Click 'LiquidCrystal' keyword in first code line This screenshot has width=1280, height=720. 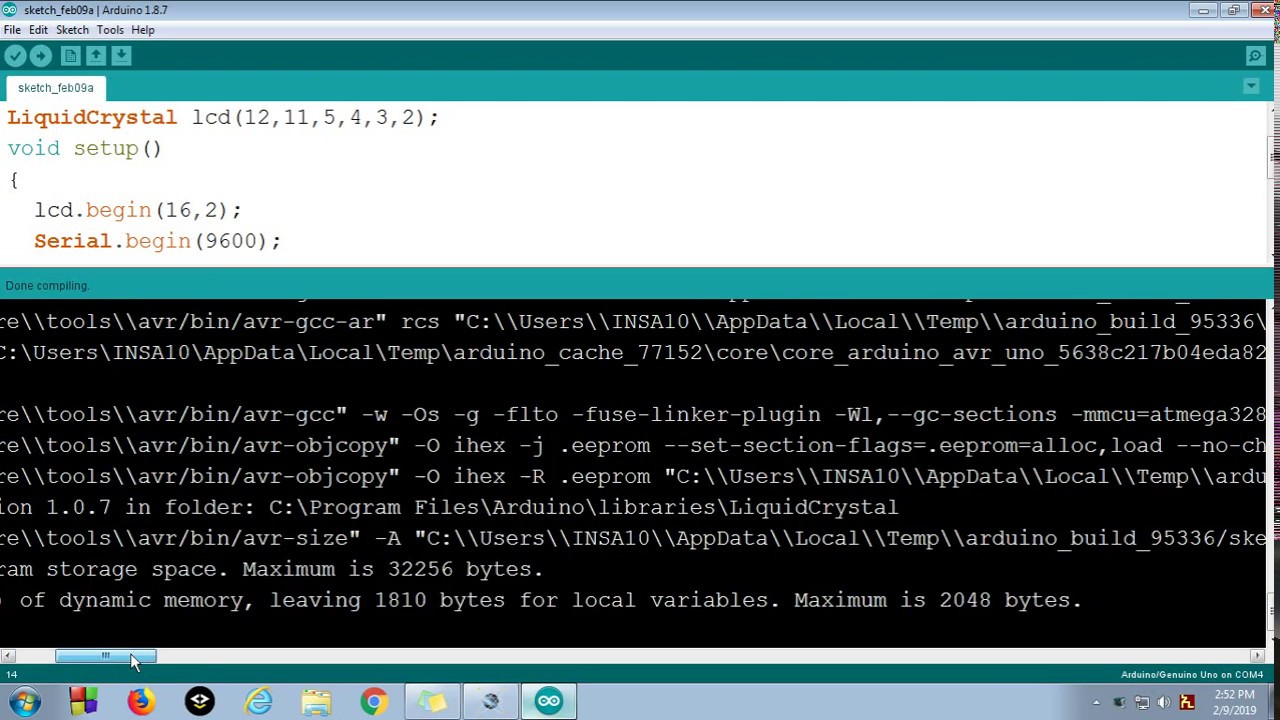point(92,118)
